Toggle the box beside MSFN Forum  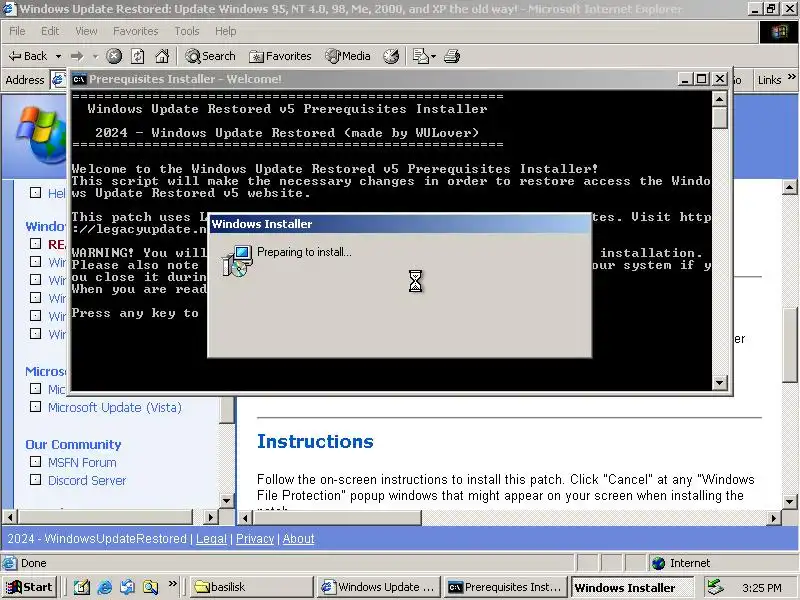35,462
